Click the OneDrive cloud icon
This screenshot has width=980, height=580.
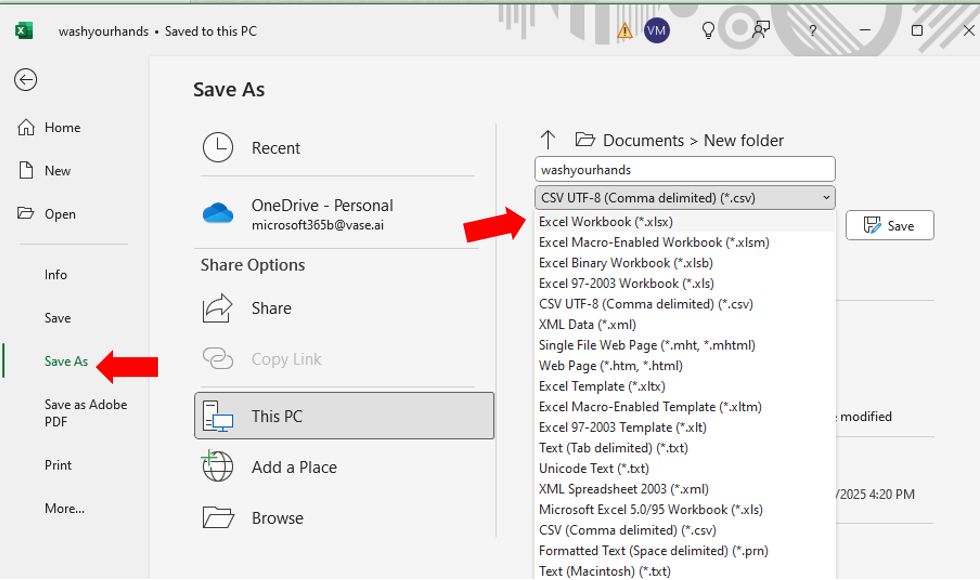click(218, 213)
